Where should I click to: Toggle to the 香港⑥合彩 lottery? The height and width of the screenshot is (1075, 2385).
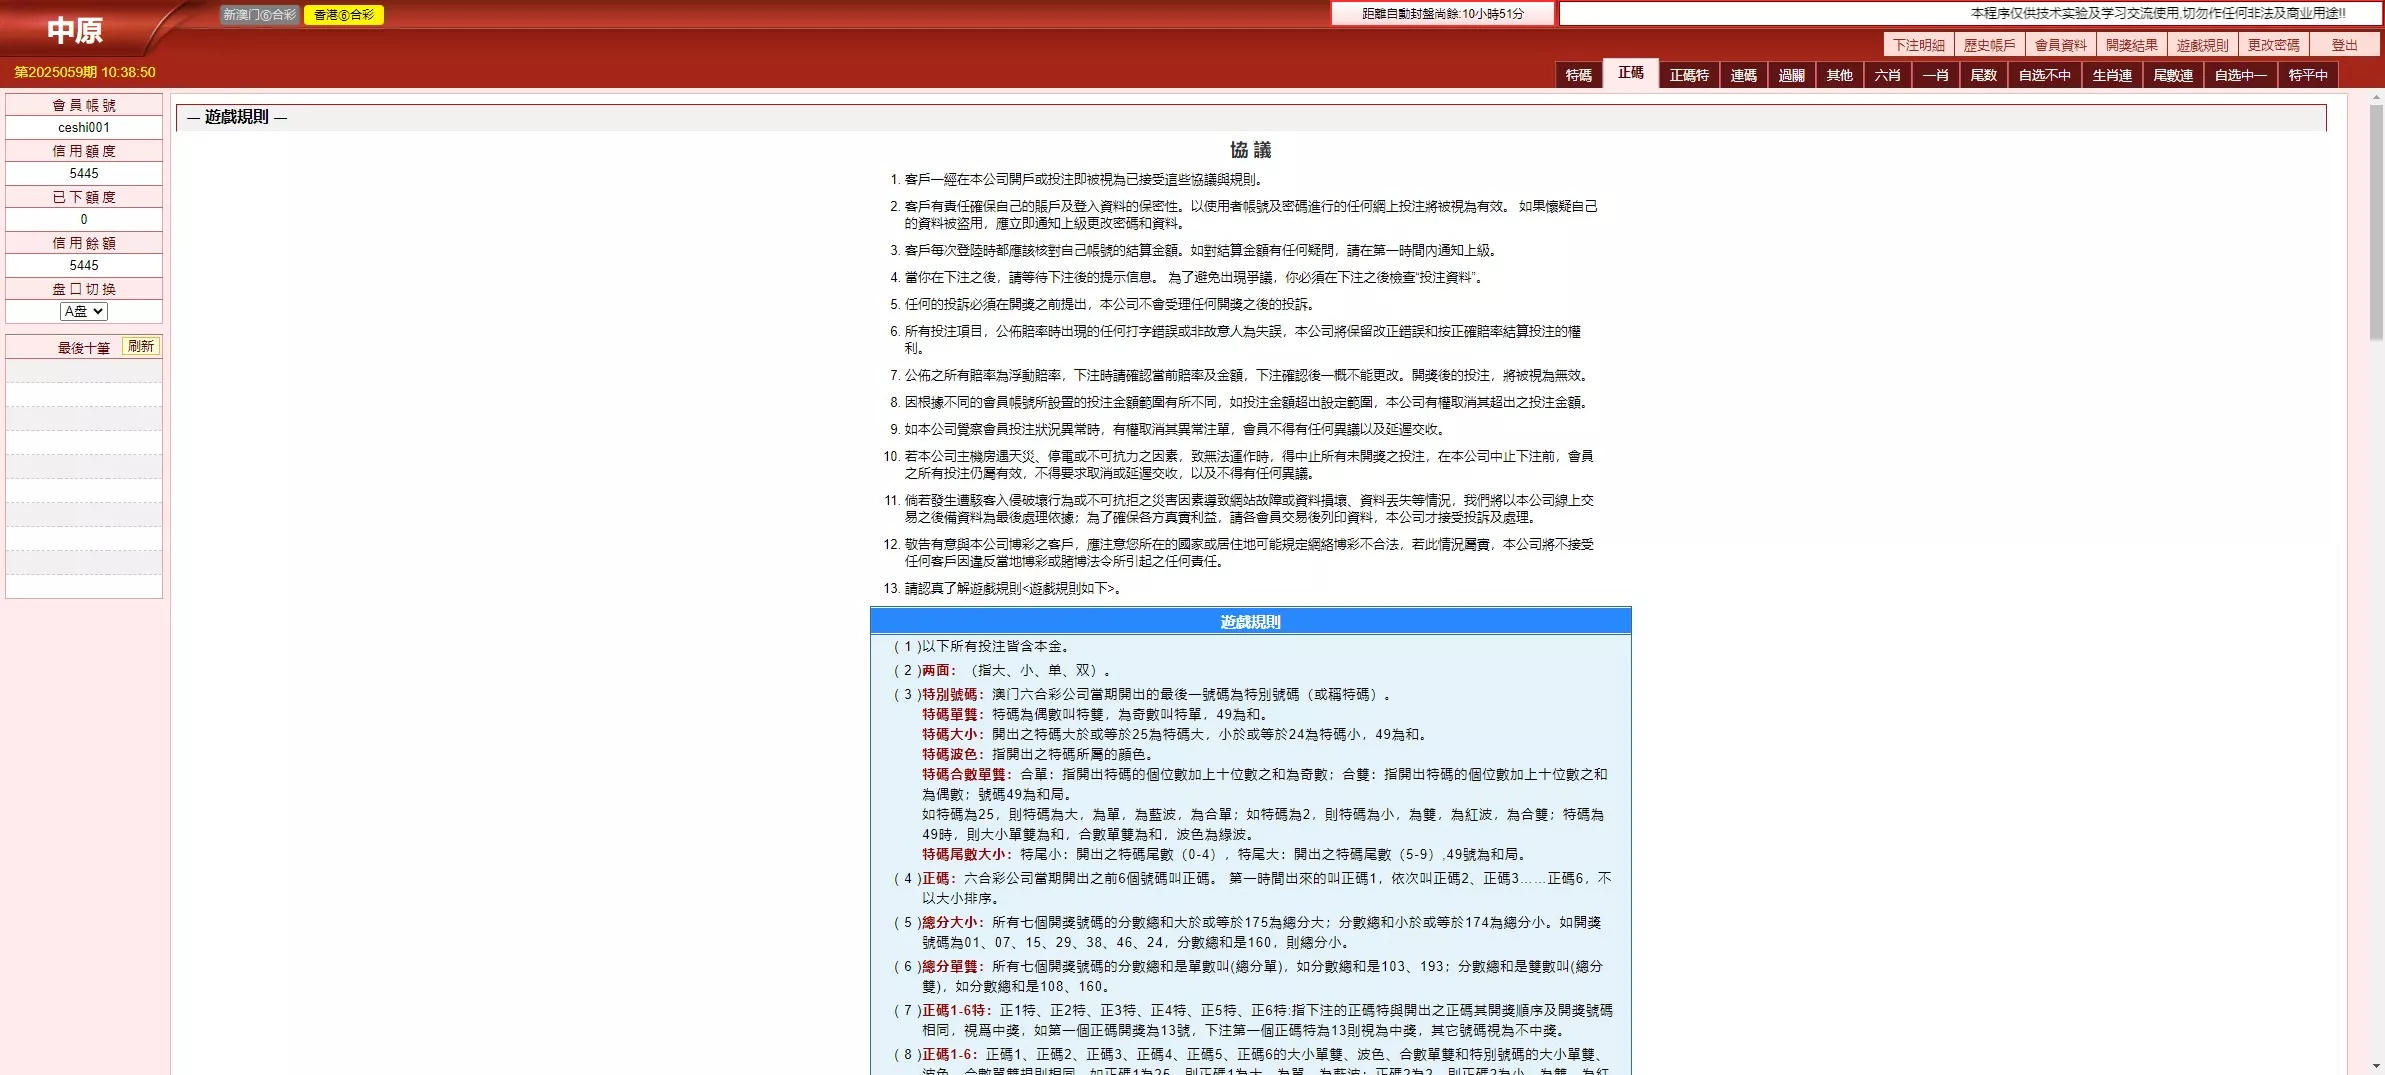[344, 15]
